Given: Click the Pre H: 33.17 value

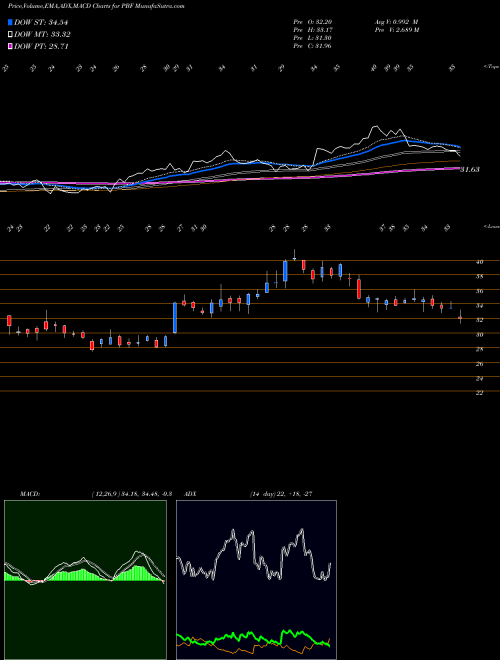Looking at the screenshot, I should point(313,30).
